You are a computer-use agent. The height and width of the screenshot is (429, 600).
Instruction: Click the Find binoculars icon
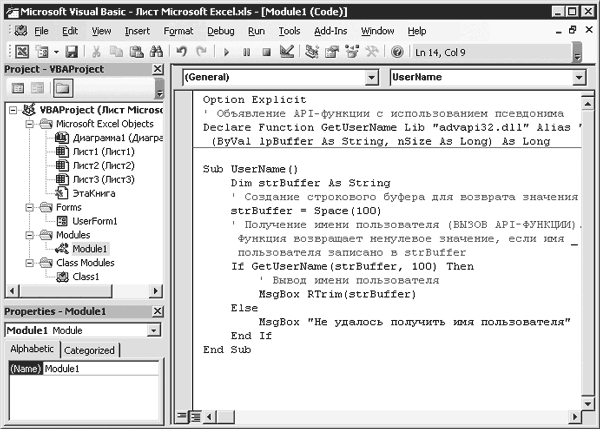[x=156, y=51]
